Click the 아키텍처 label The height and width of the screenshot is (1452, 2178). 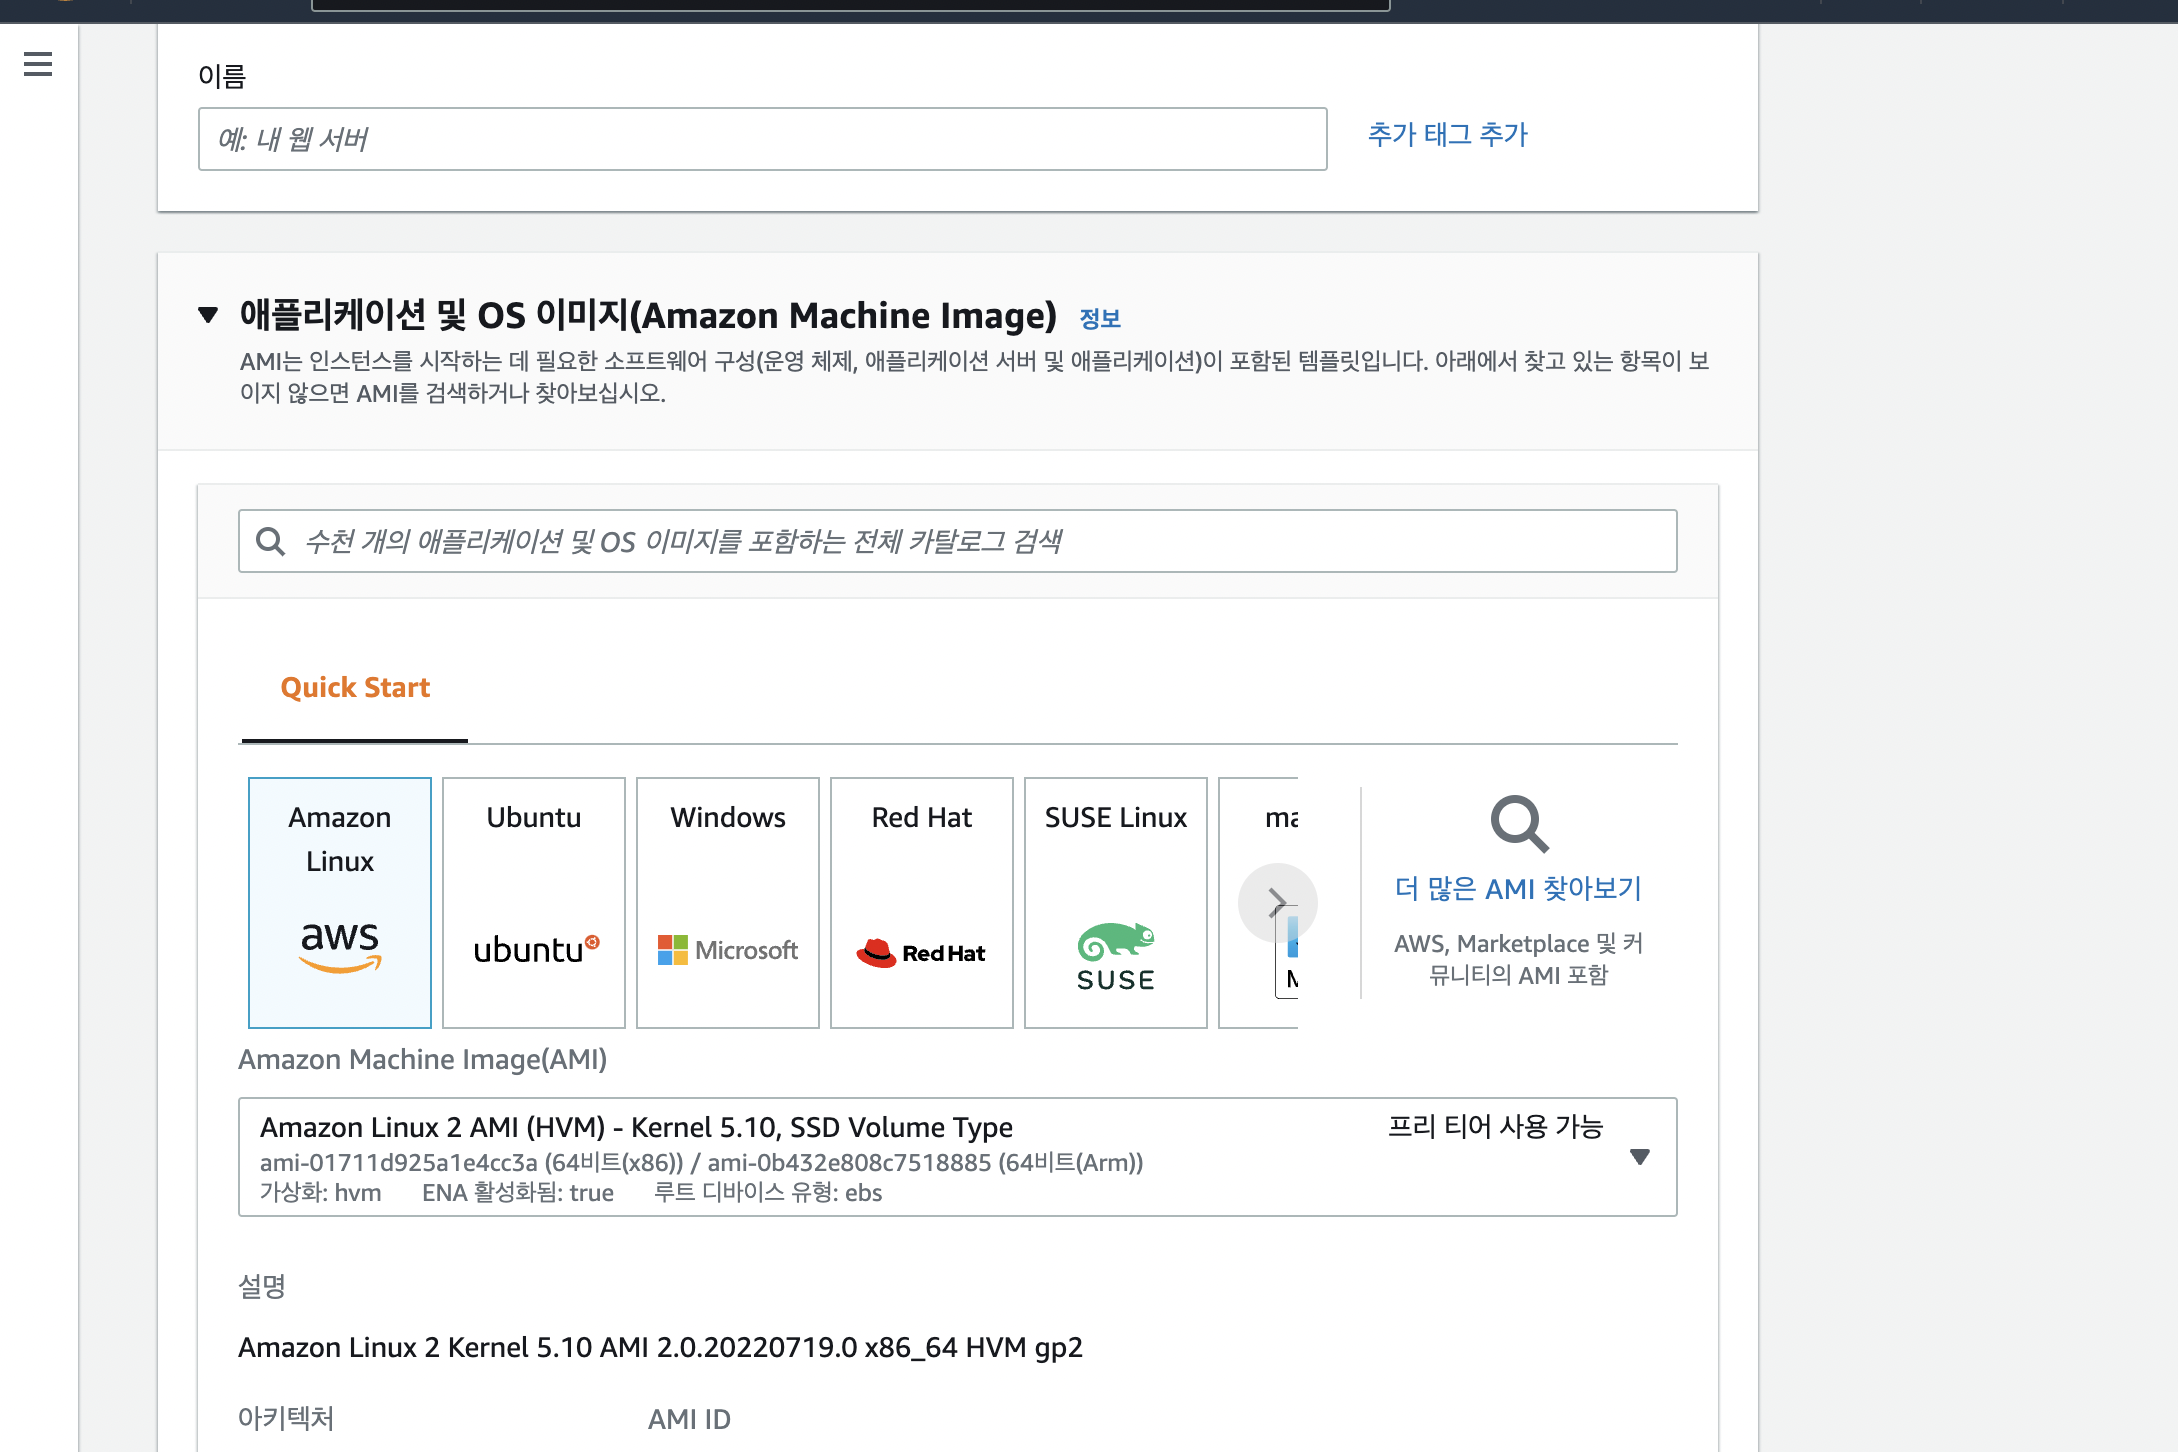click(x=286, y=1419)
